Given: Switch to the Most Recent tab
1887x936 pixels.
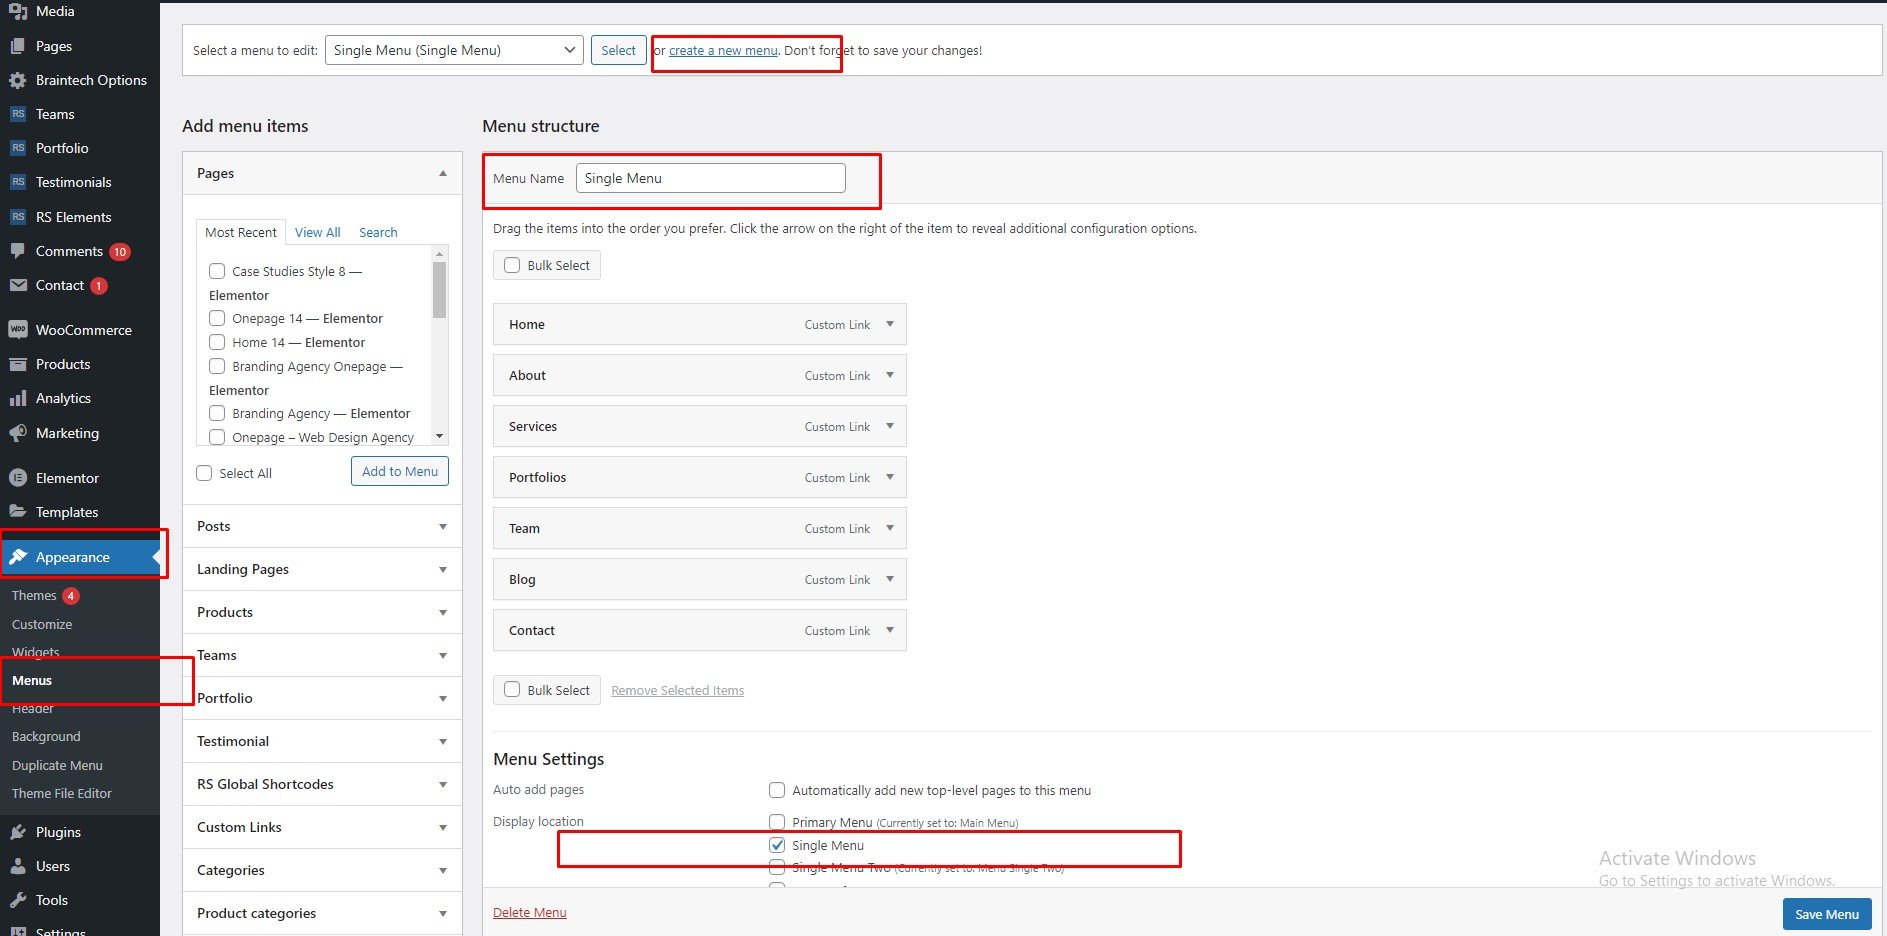Looking at the screenshot, I should [x=241, y=232].
